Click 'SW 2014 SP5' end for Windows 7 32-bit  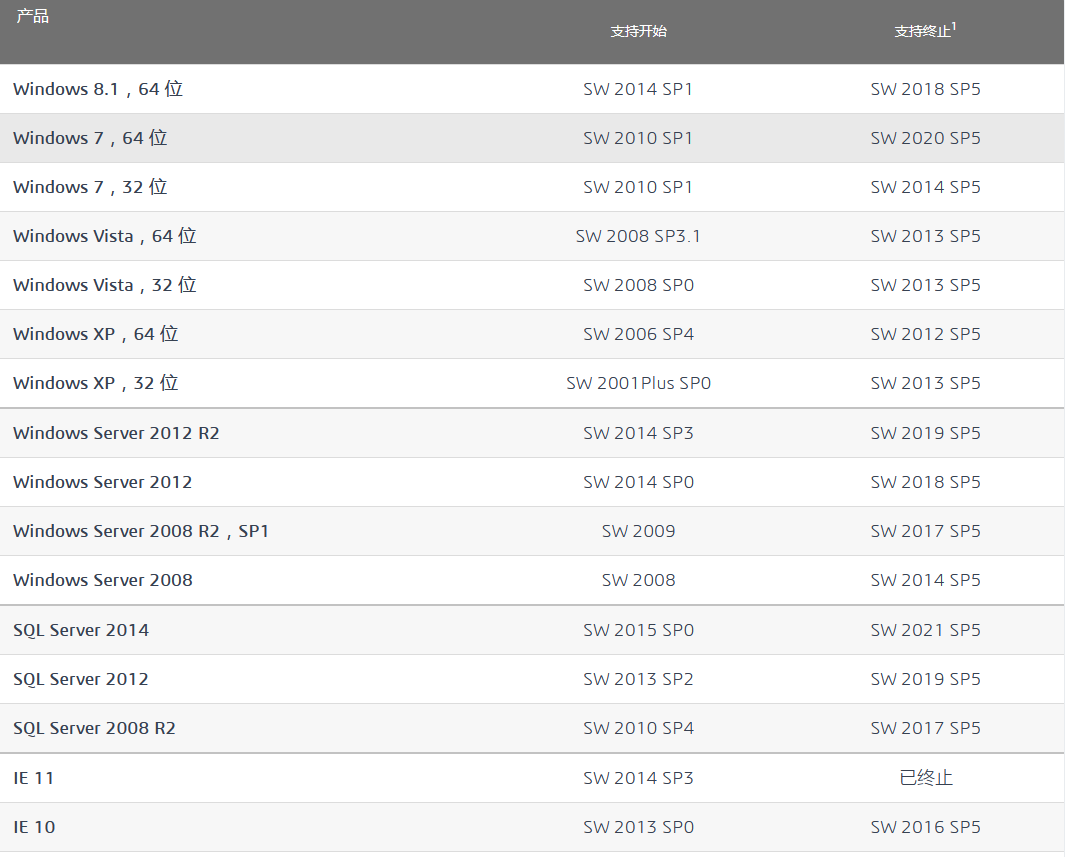click(925, 187)
